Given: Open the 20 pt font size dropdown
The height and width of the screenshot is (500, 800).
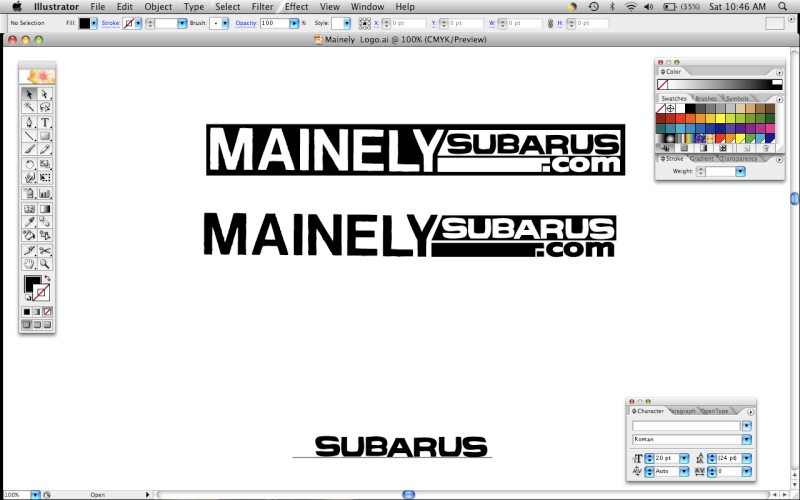Looking at the screenshot, I should (684, 458).
